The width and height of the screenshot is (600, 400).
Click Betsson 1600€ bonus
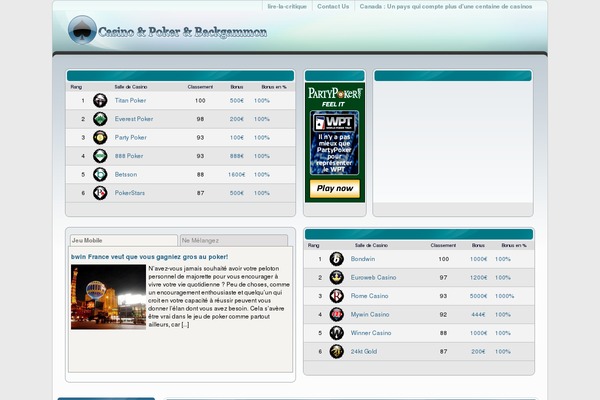click(x=236, y=175)
